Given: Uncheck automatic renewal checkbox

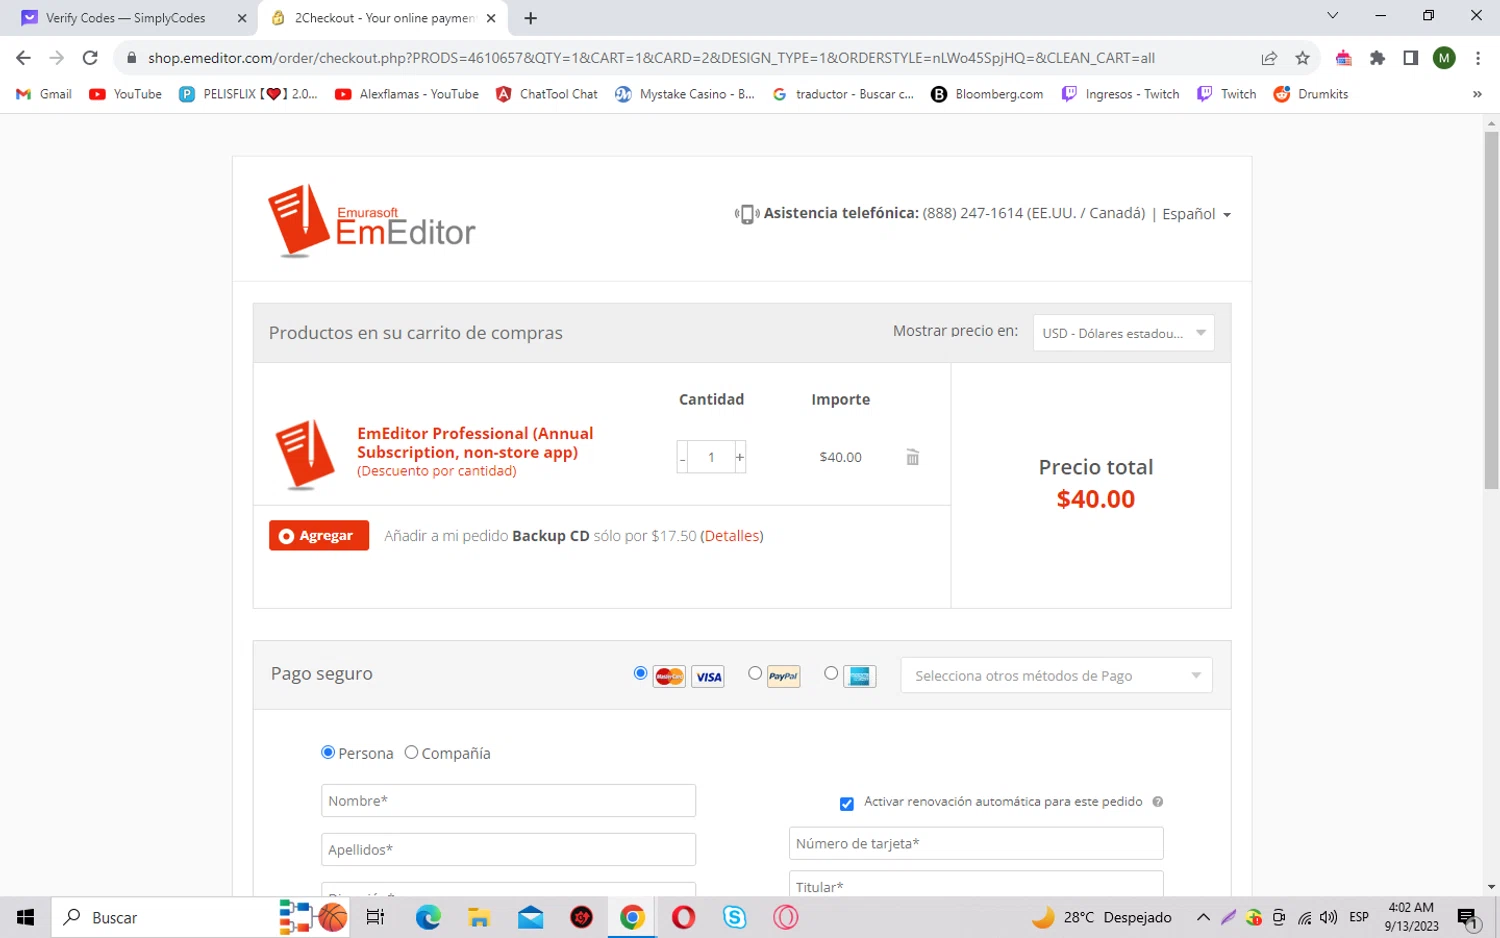Looking at the screenshot, I should (847, 803).
